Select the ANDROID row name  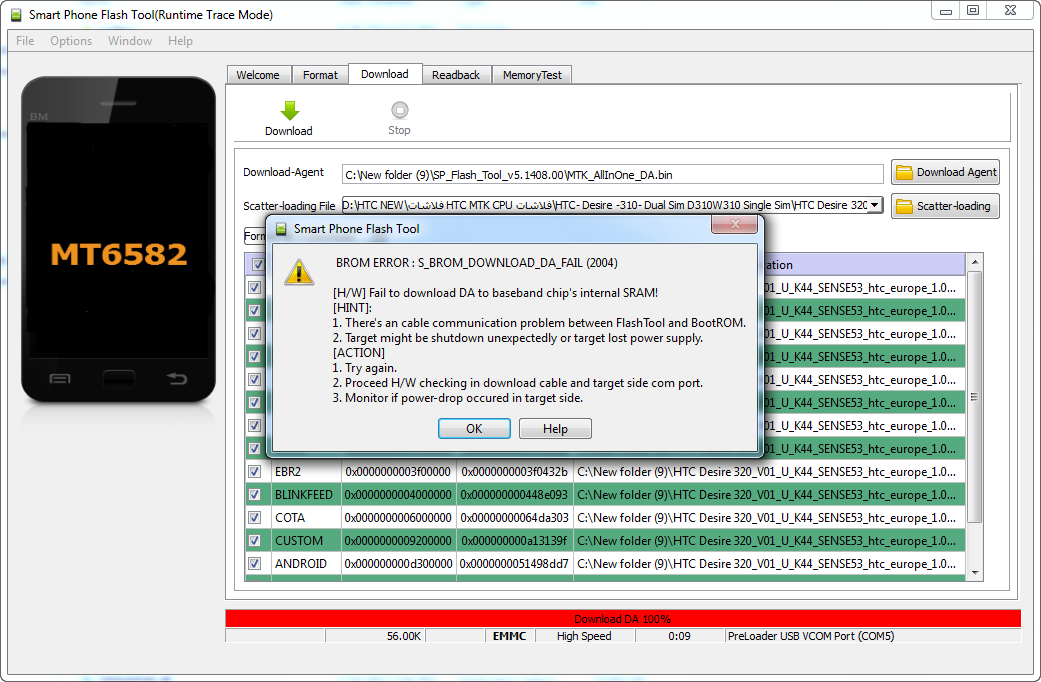(301, 563)
